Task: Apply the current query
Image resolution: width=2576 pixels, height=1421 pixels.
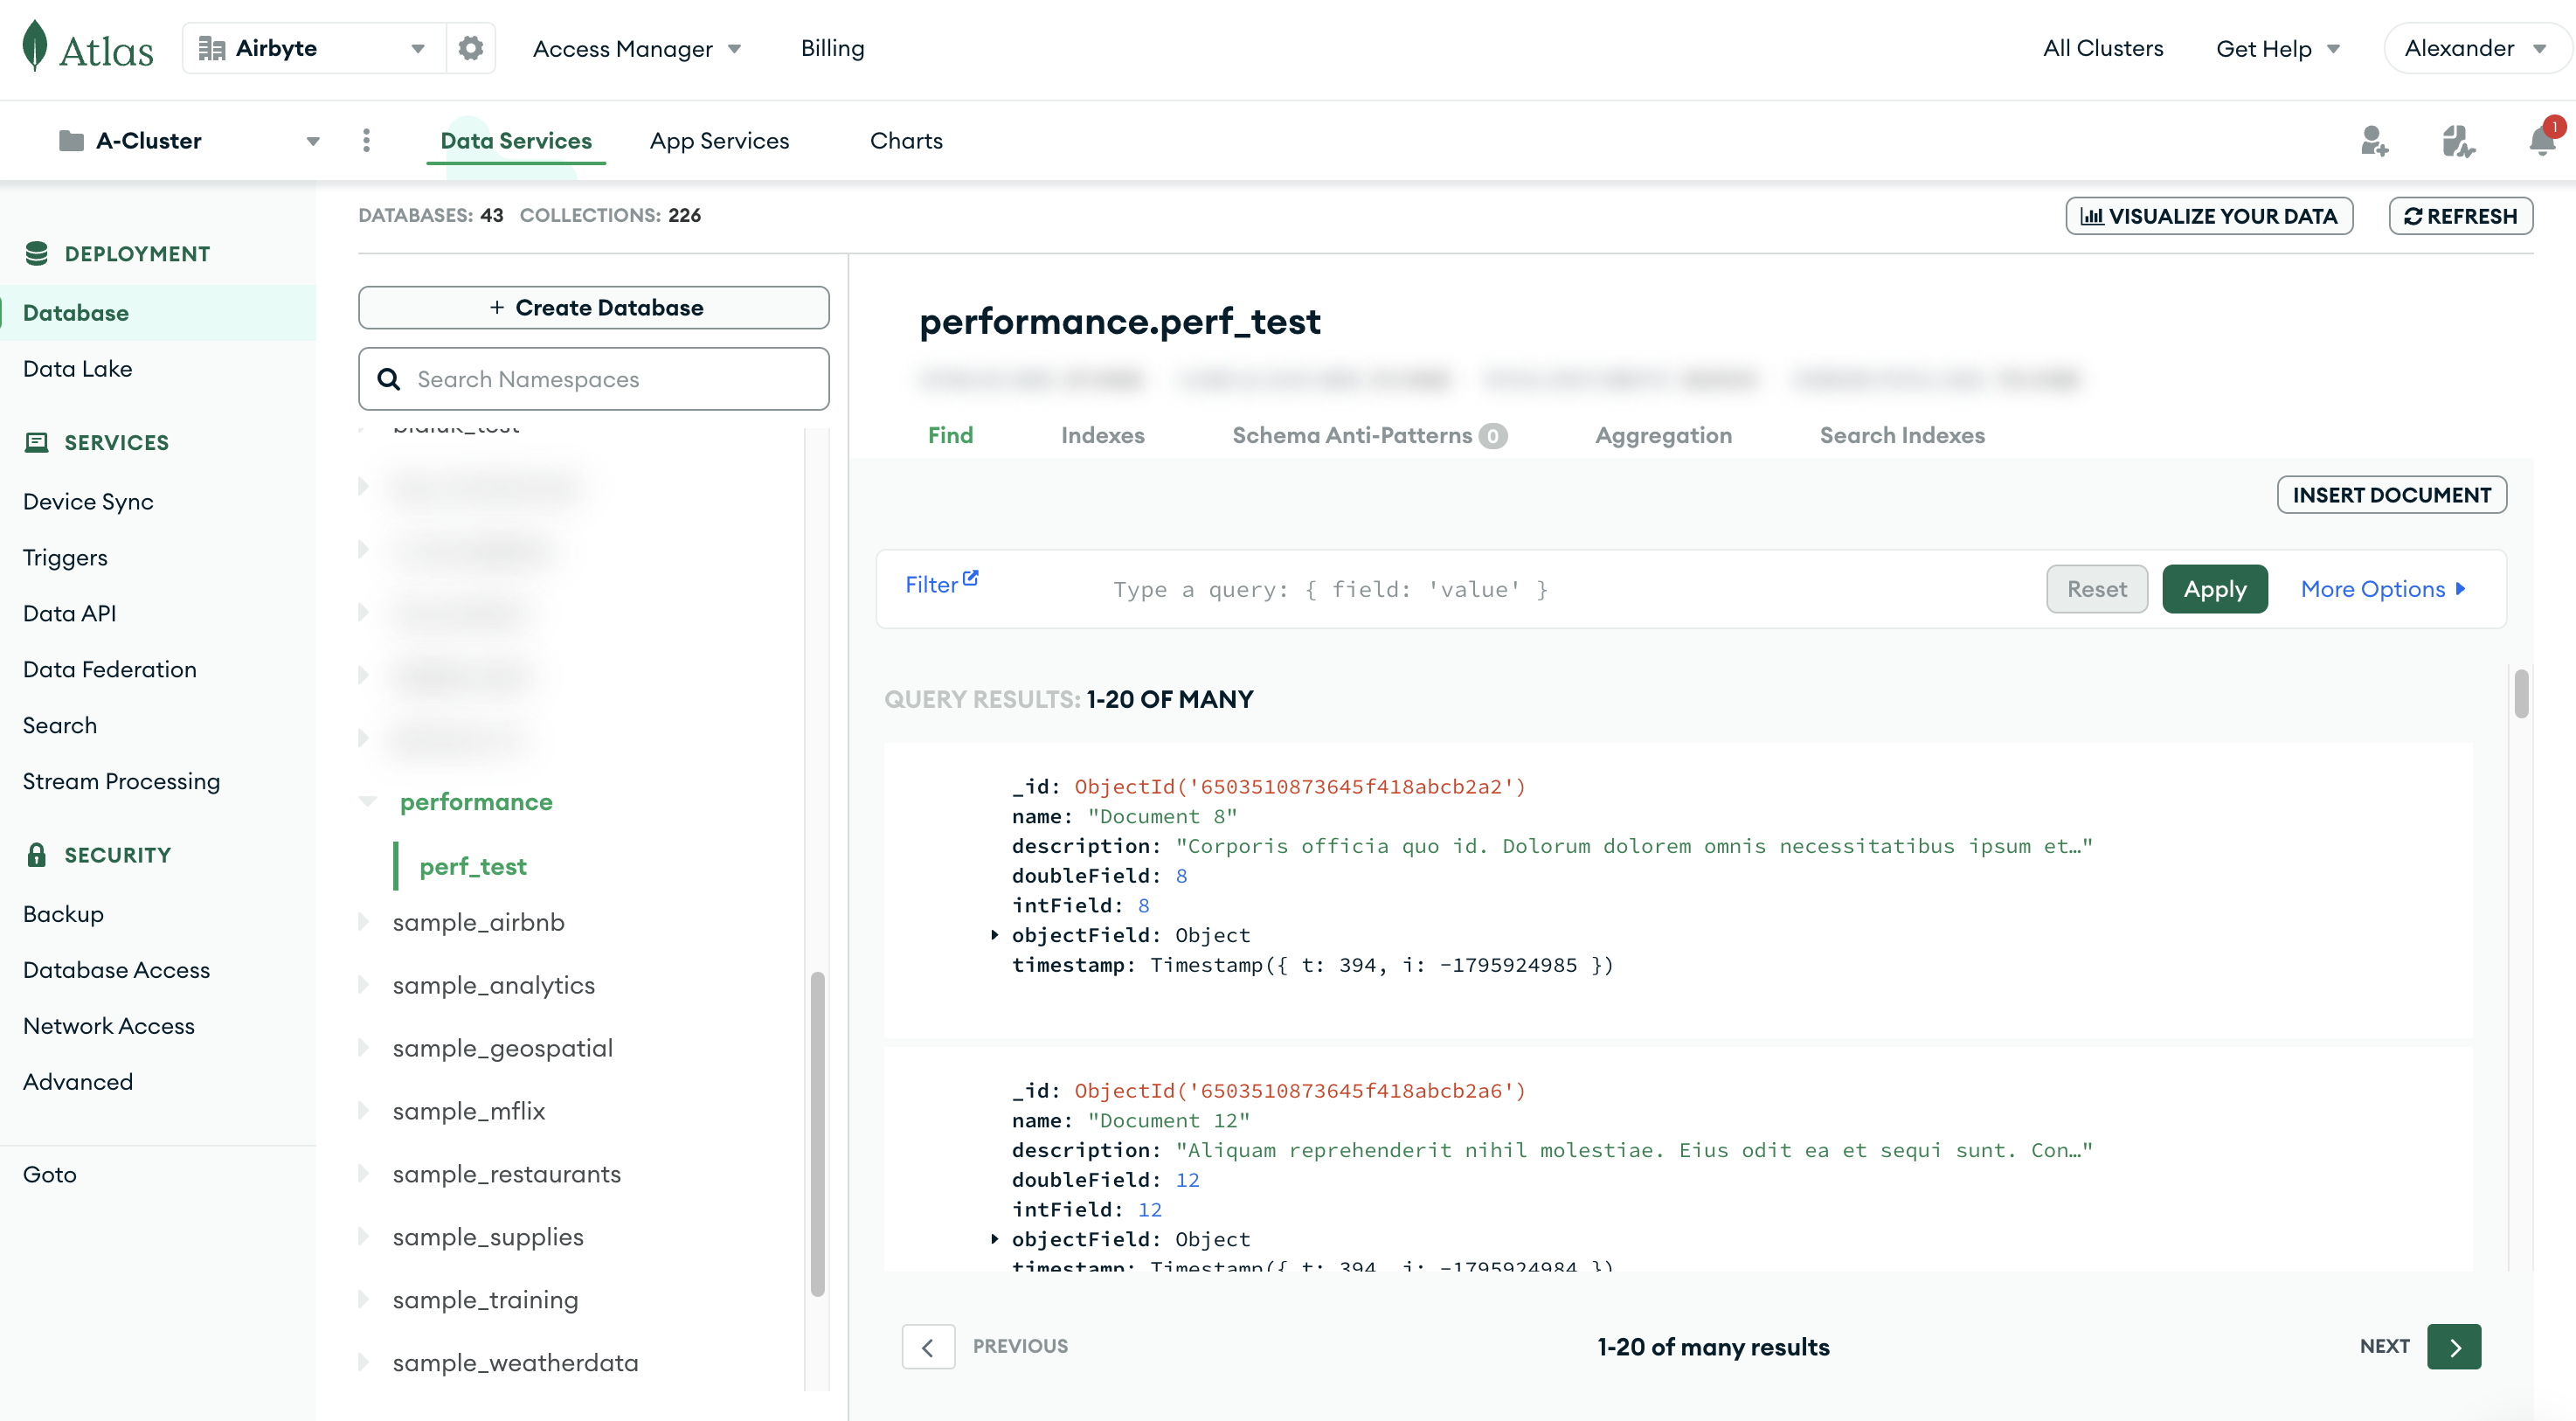Action: 2215,589
